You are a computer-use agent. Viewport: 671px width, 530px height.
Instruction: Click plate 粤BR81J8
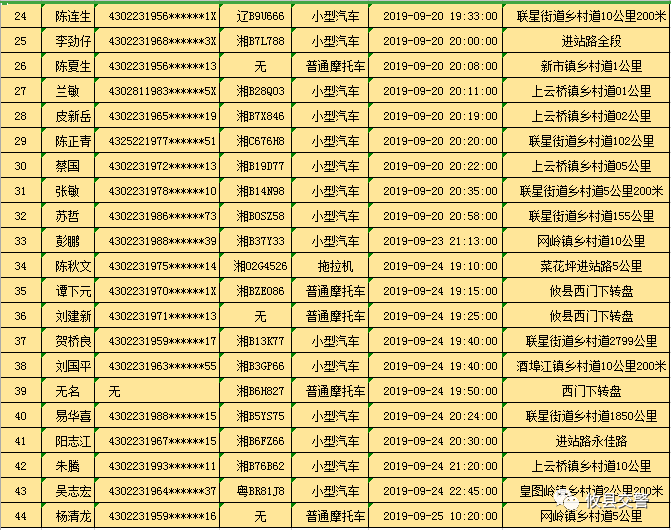260,491
